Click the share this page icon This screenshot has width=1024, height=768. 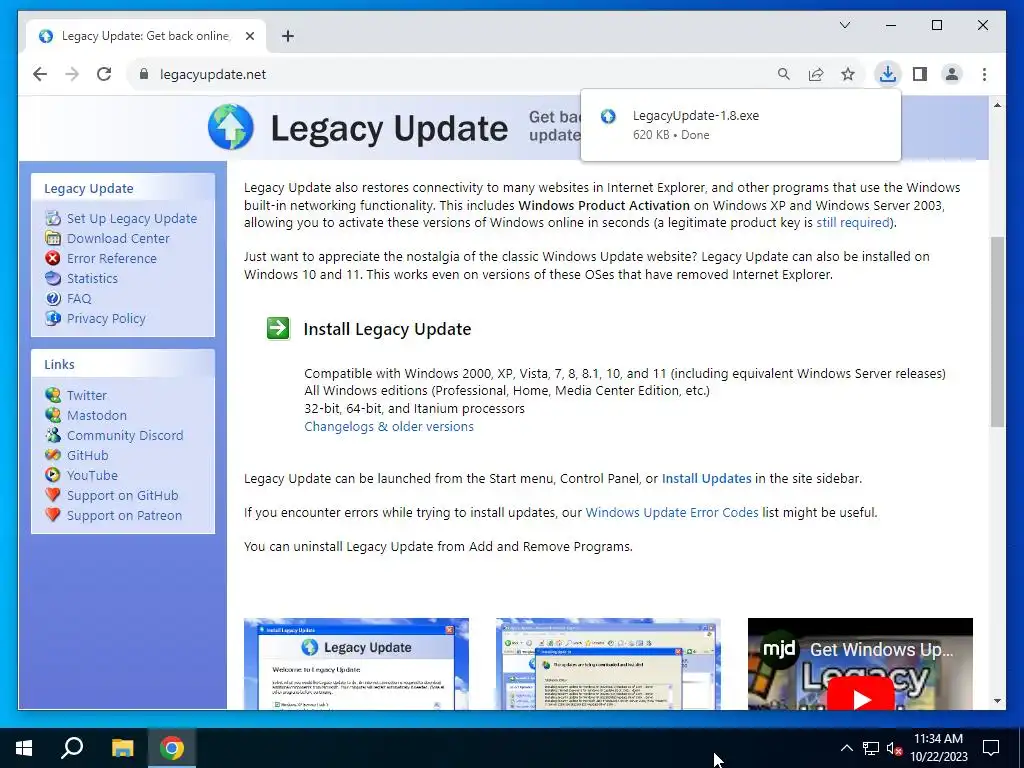tap(816, 74)
